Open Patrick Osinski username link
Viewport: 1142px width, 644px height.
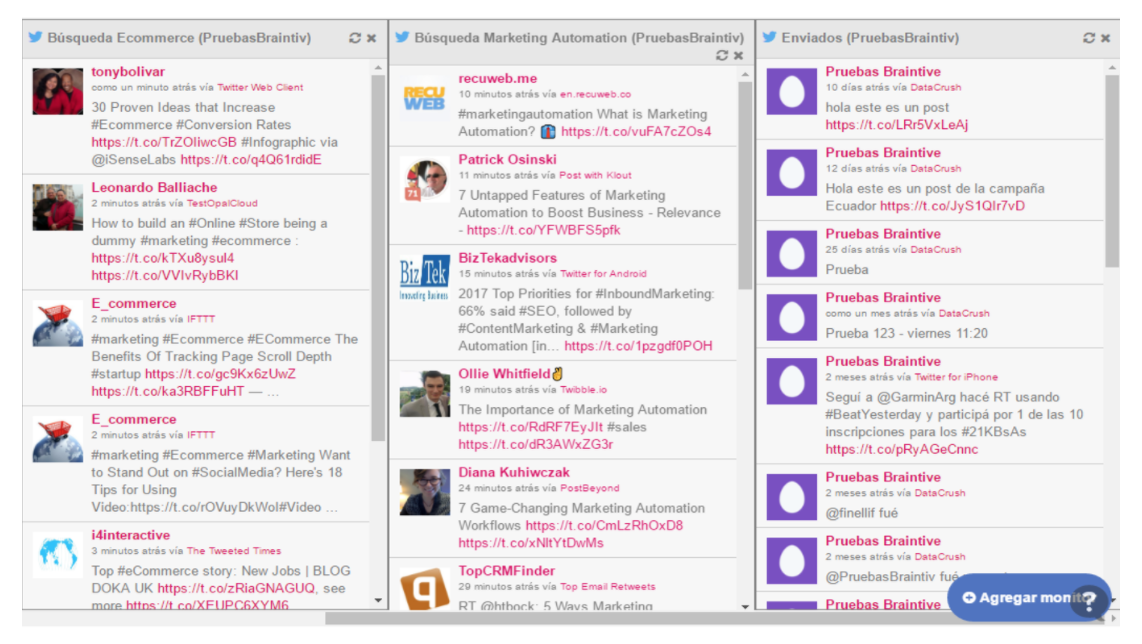pyautogui.click(x=508, y=160)
